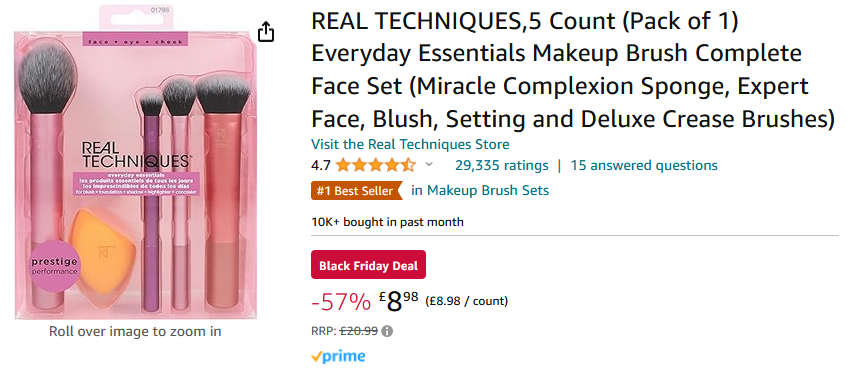This screenshot has width=857, height=372.
Task: Click the #1 Best Seller badge
Action: coord(356,191)
